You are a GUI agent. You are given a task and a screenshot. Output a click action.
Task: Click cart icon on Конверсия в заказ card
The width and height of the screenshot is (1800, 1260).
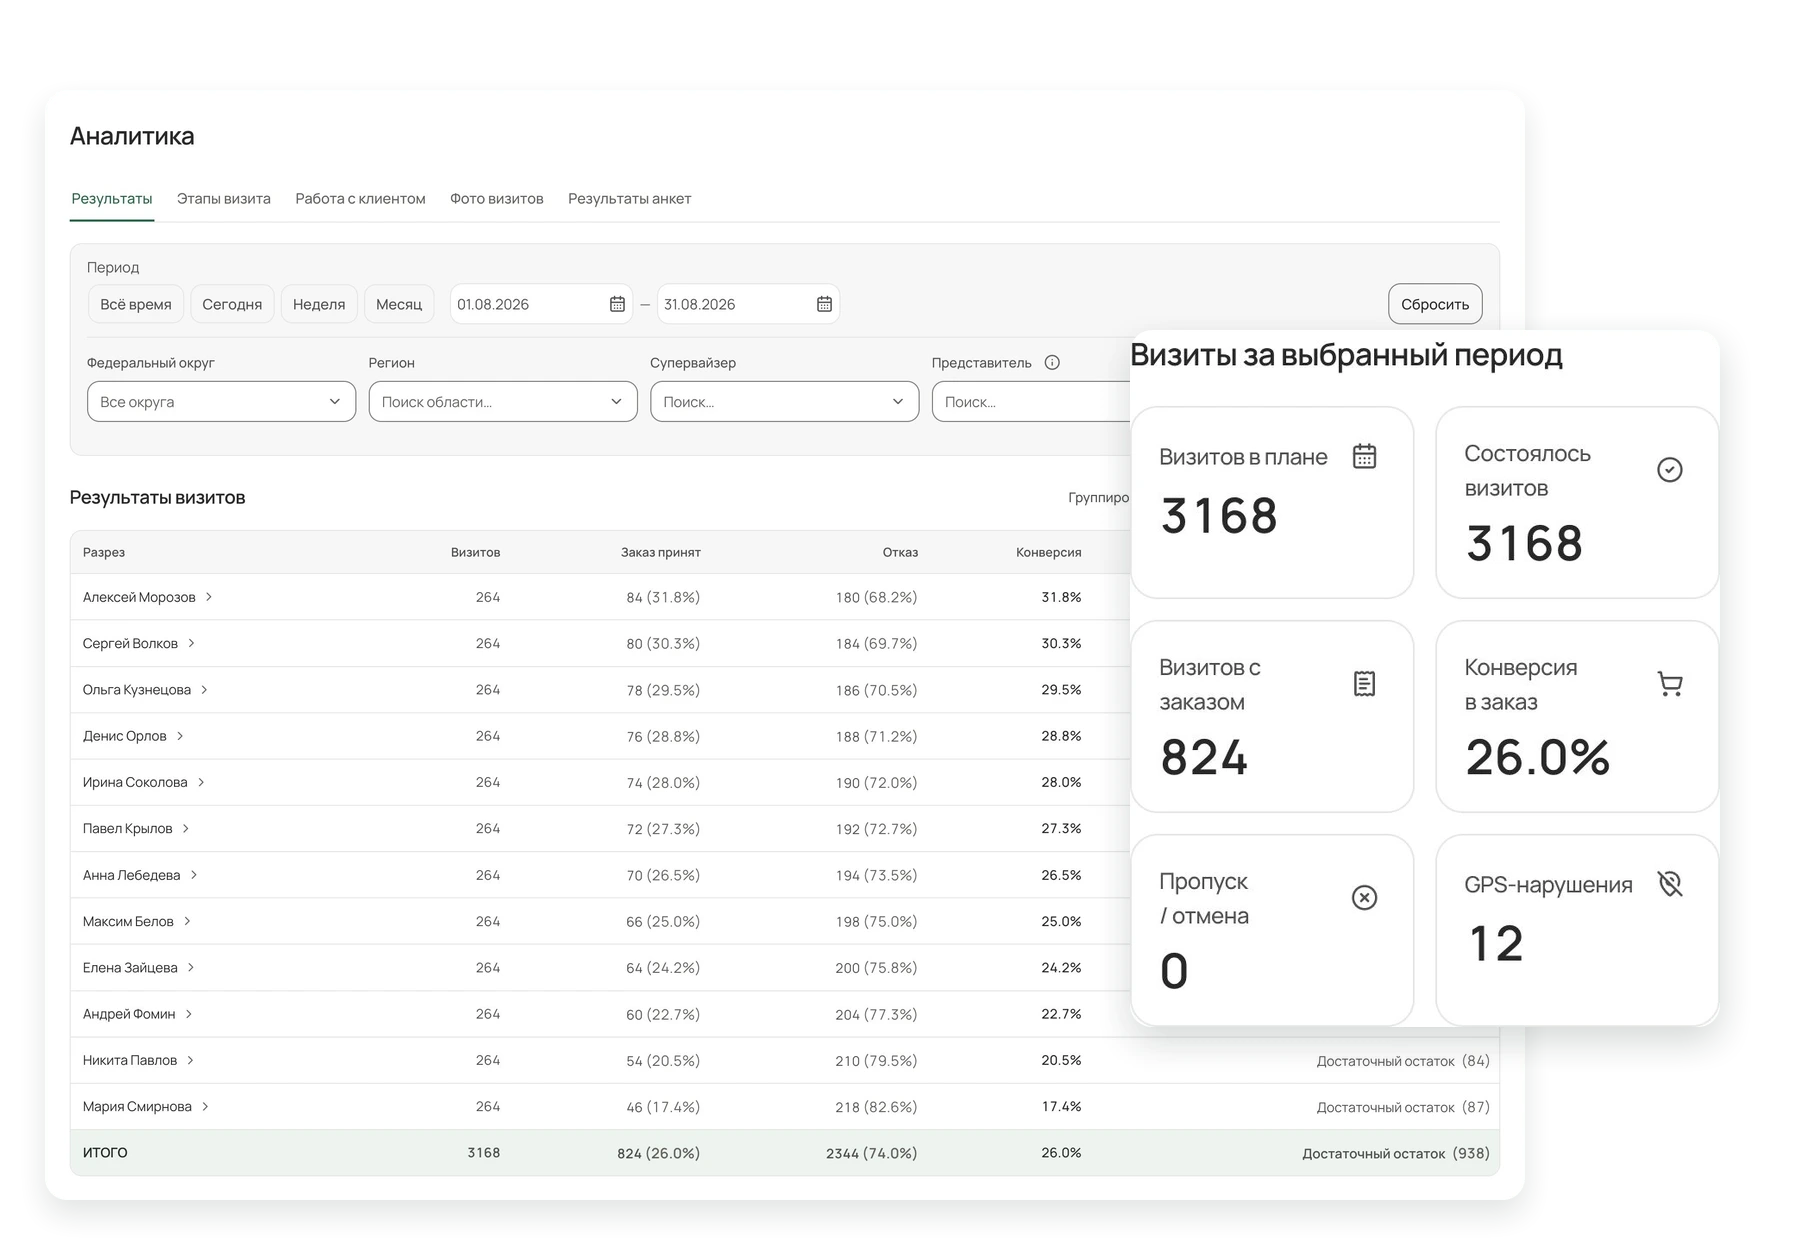click(1669, 684)
